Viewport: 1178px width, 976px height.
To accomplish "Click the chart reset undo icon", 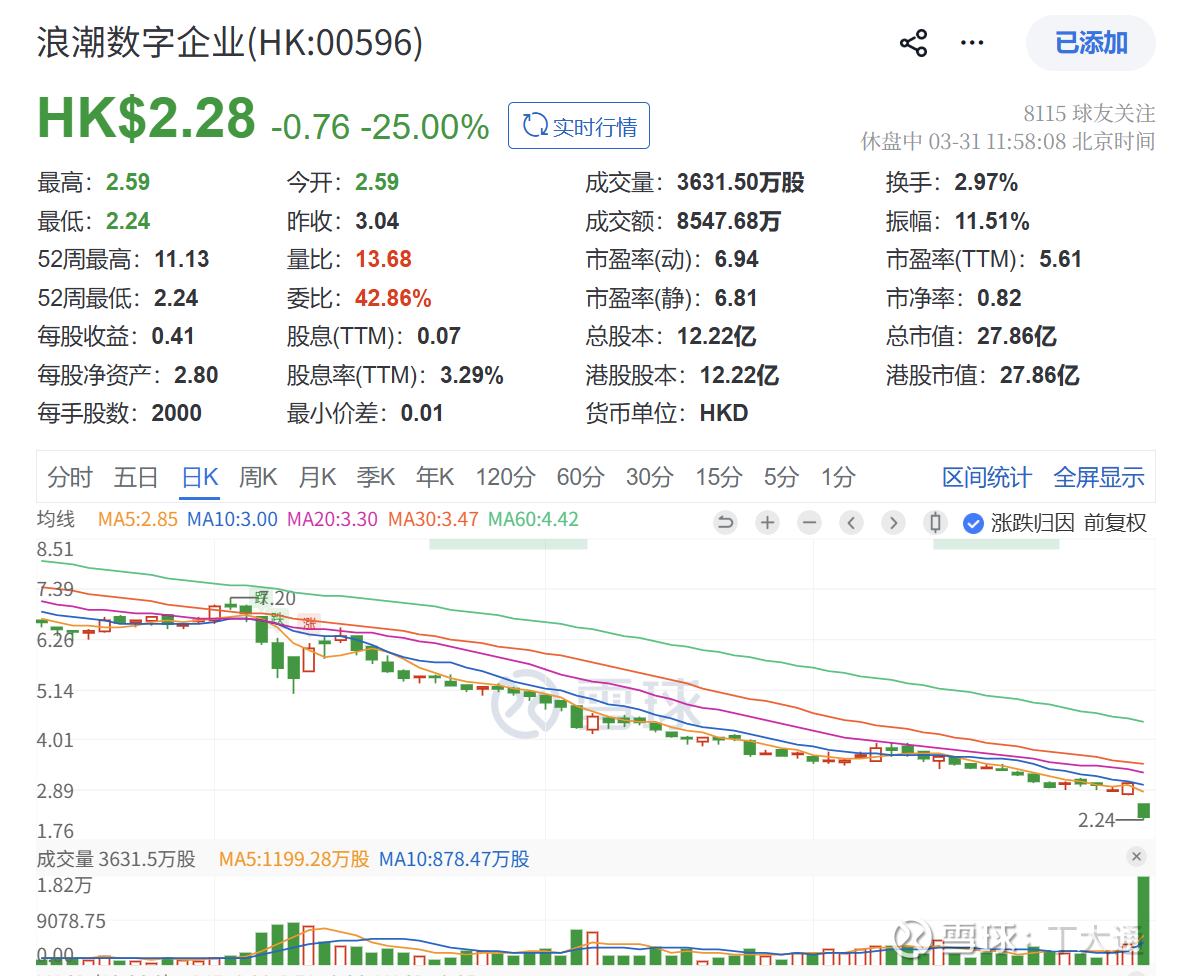I will click(x=725, y=522).
